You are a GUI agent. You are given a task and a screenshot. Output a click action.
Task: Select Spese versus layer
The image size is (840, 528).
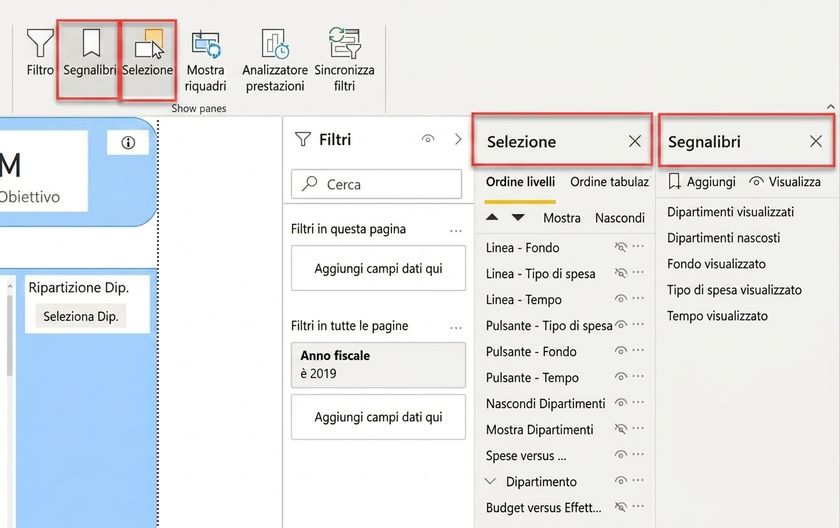coord(526,456)
